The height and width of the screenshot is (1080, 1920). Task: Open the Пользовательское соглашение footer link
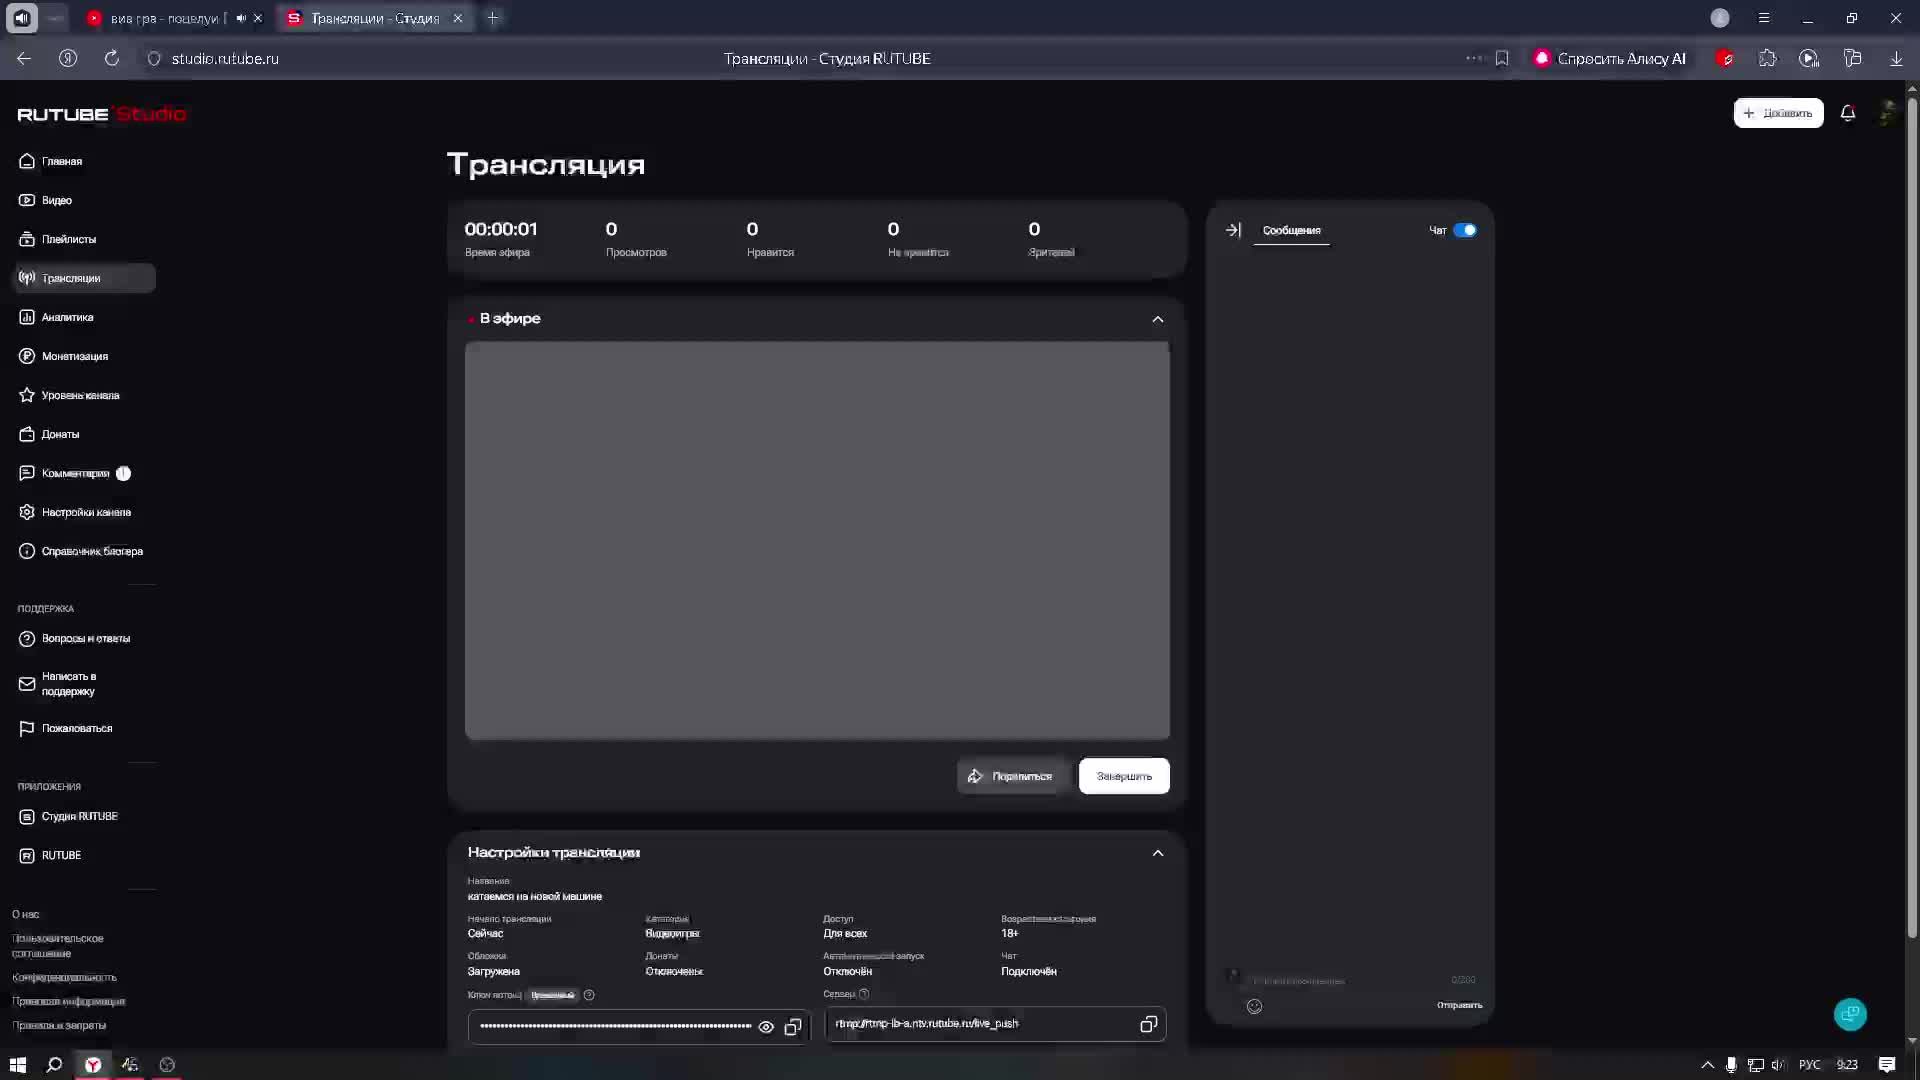point(58,946)
